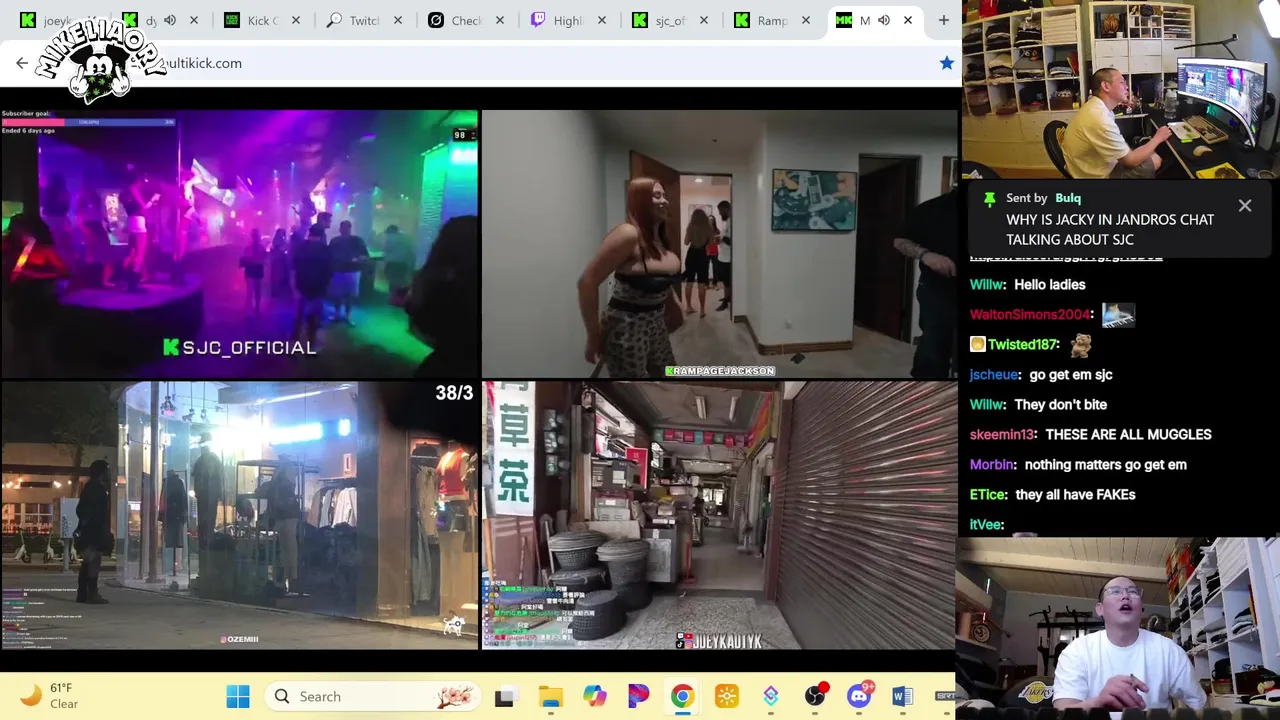The width and height of the screenshot is (1280, 720).
Task: Mute the active multikick tab audio
Action: pos(884,20)
